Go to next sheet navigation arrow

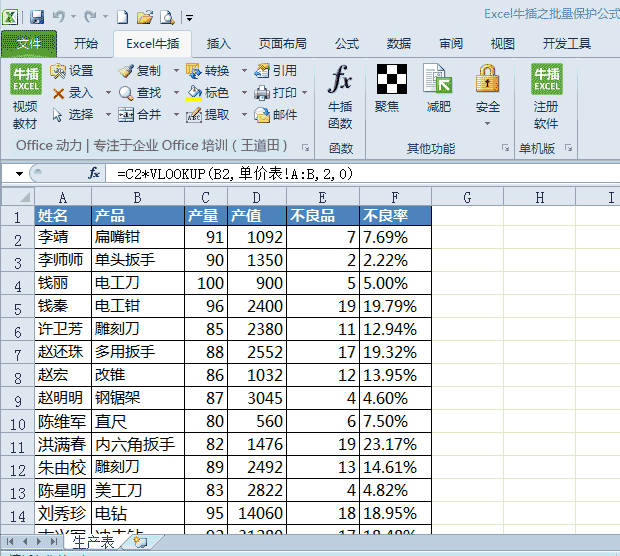(39, 541)
